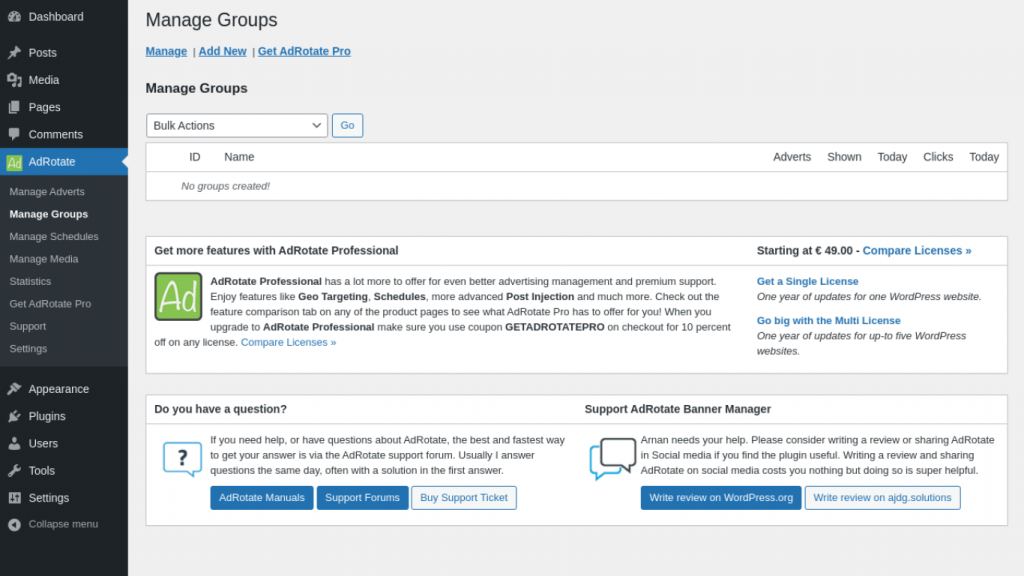Click the Users person icon
This screenshot has height=576, width=1024.
tap(14, 443)
